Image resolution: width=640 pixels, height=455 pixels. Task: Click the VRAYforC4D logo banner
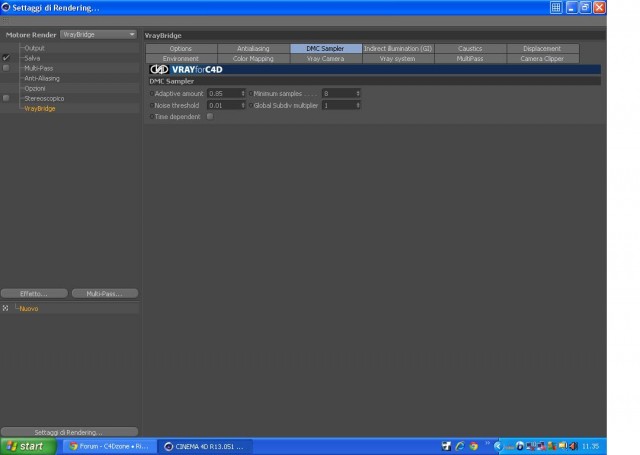pyautogui.click(x=374, y=69)
